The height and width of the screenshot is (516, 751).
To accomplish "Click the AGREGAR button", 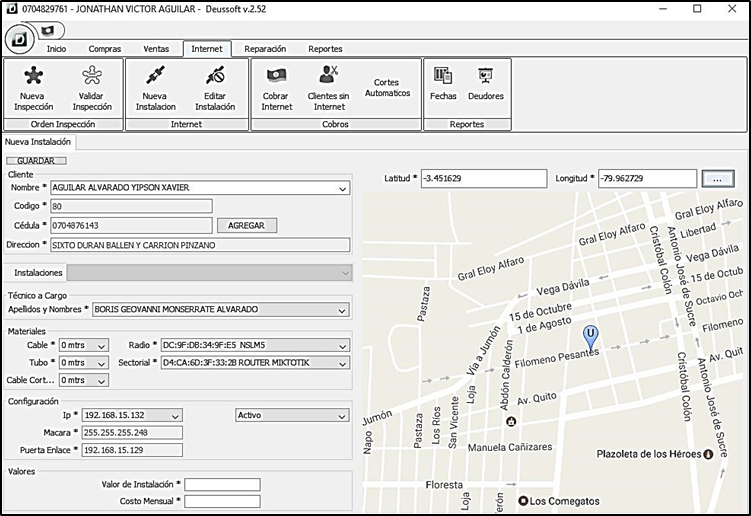I will 246,226.
